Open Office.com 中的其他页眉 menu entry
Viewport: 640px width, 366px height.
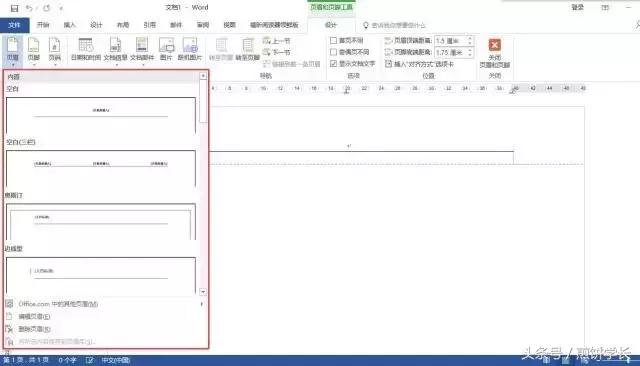click(x=105, y=304)
